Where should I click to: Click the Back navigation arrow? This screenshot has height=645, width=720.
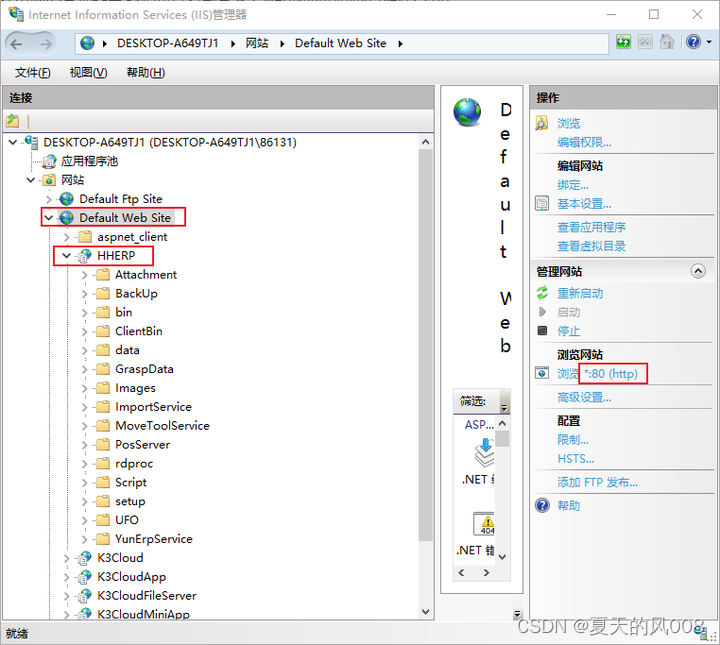(x=17, y=44)
